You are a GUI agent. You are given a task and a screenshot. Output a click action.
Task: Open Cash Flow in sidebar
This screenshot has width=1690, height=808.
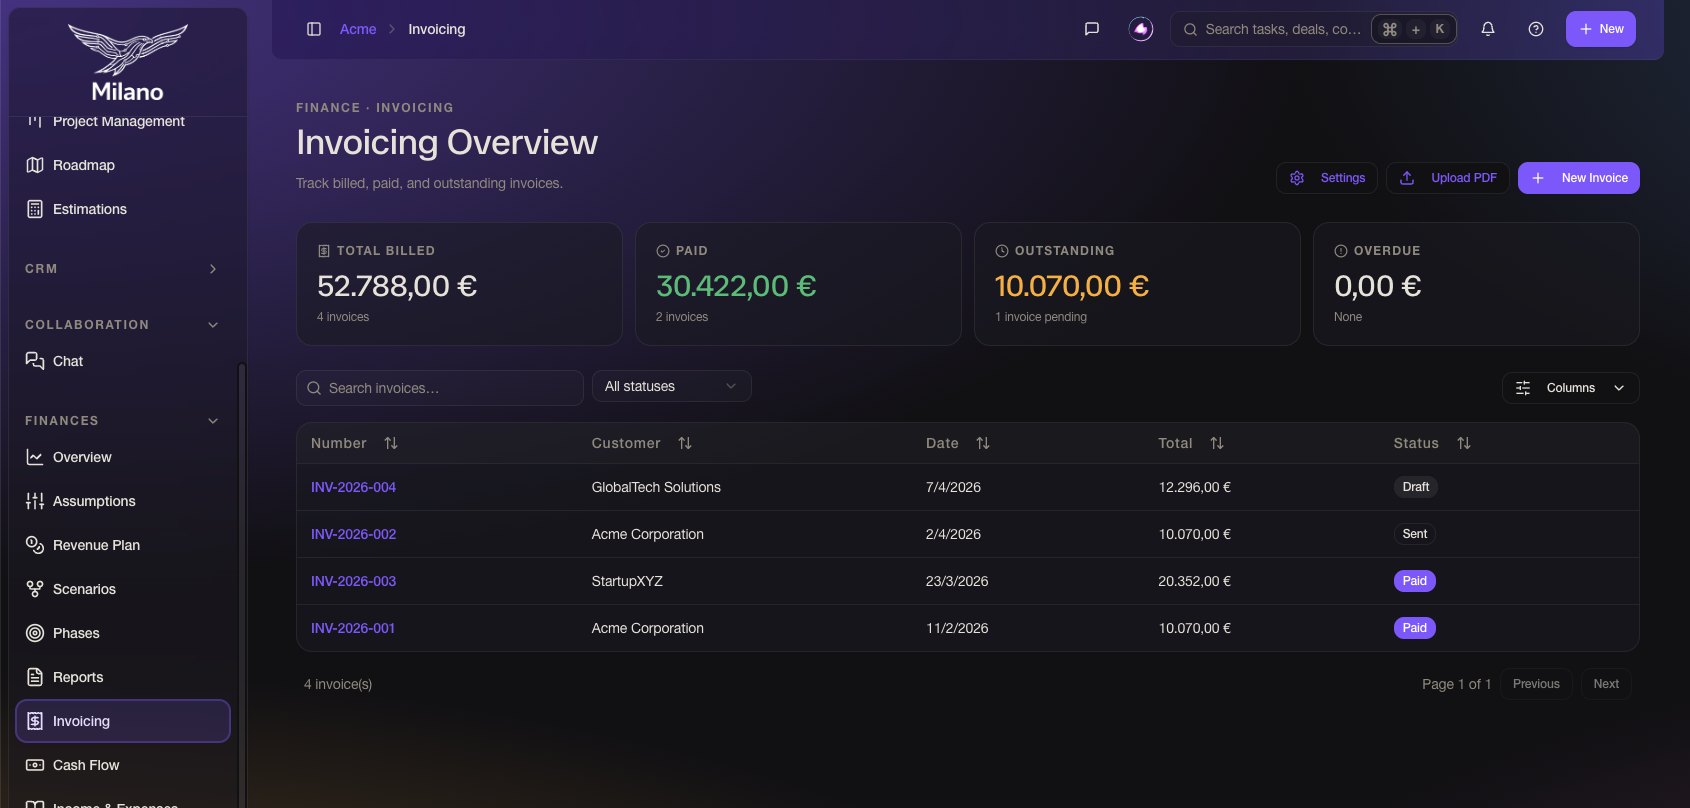[123, 765]
